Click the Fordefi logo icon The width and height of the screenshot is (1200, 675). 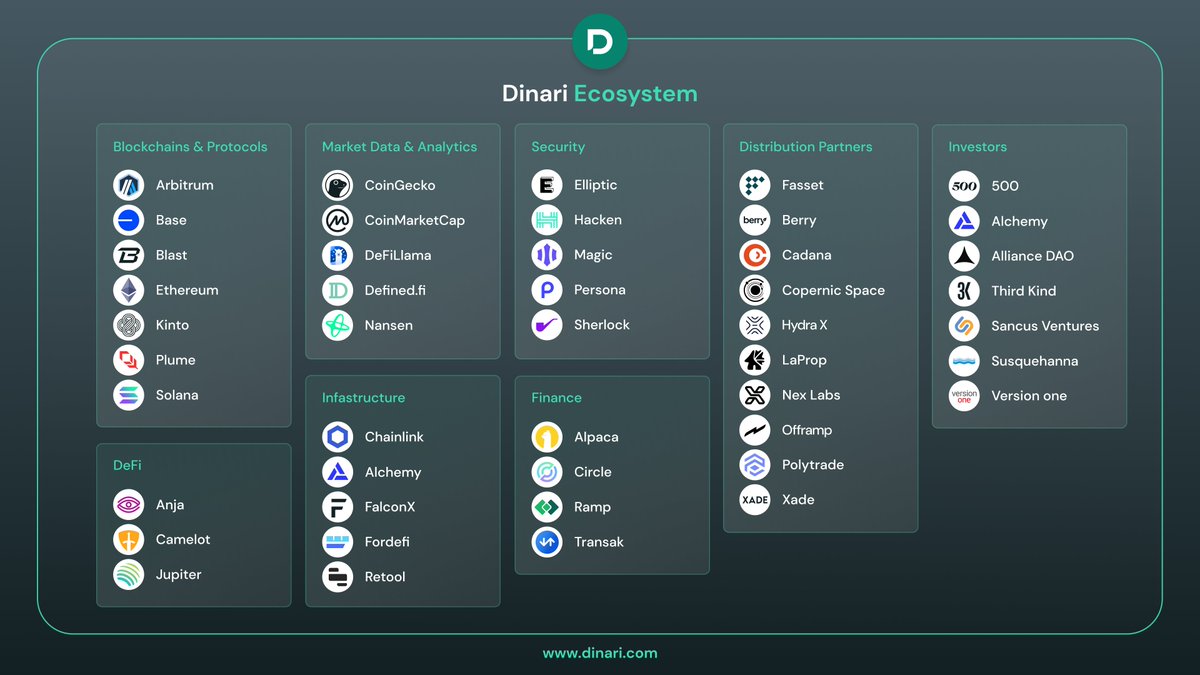click(x=338, y=542)
